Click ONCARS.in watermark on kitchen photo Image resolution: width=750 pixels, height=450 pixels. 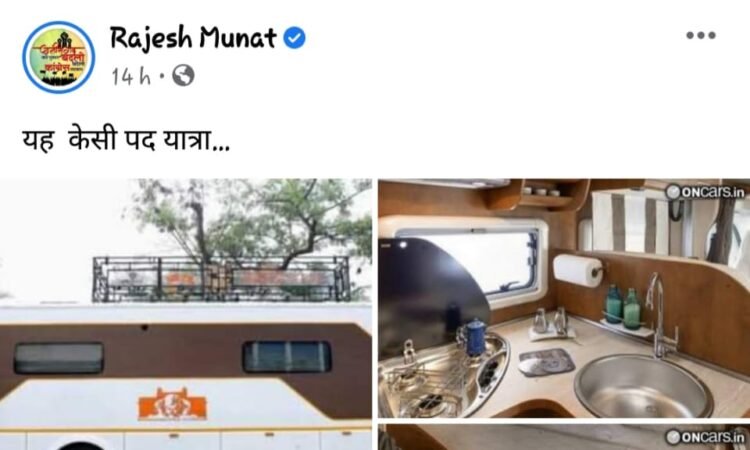click(x=706, y=192)
